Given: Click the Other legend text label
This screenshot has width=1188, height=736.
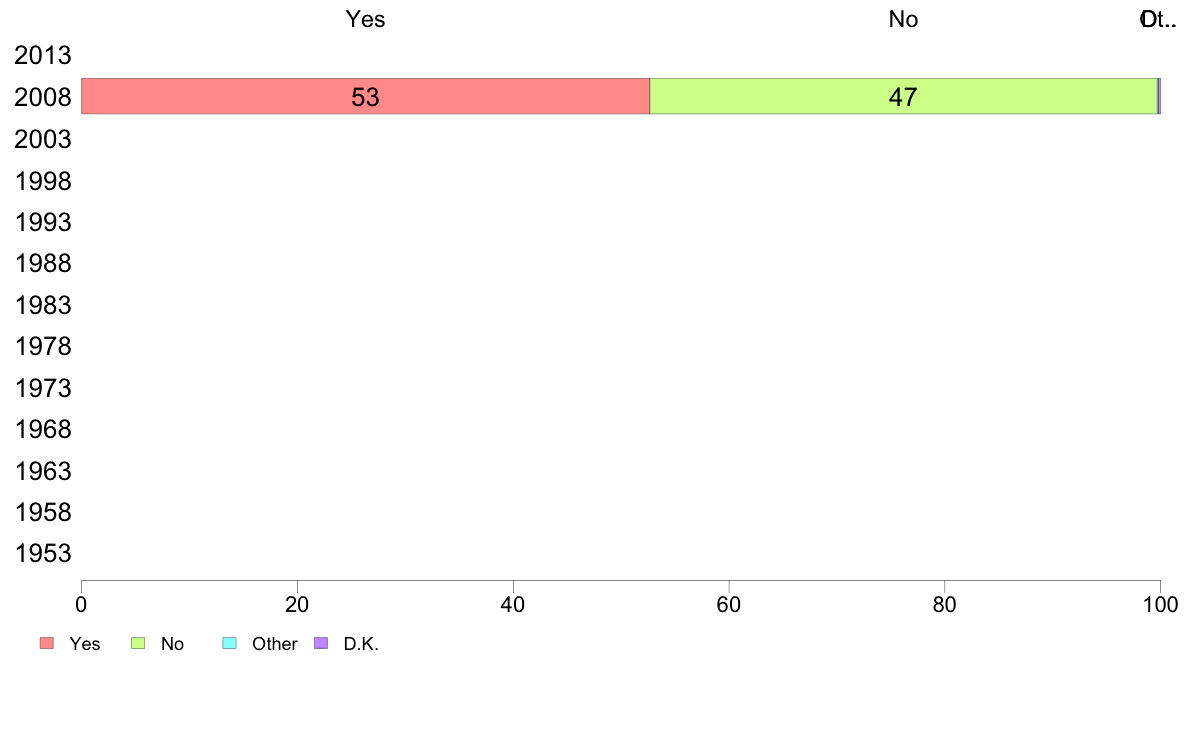Looking at the screenshot, I should tap(274, 644).
